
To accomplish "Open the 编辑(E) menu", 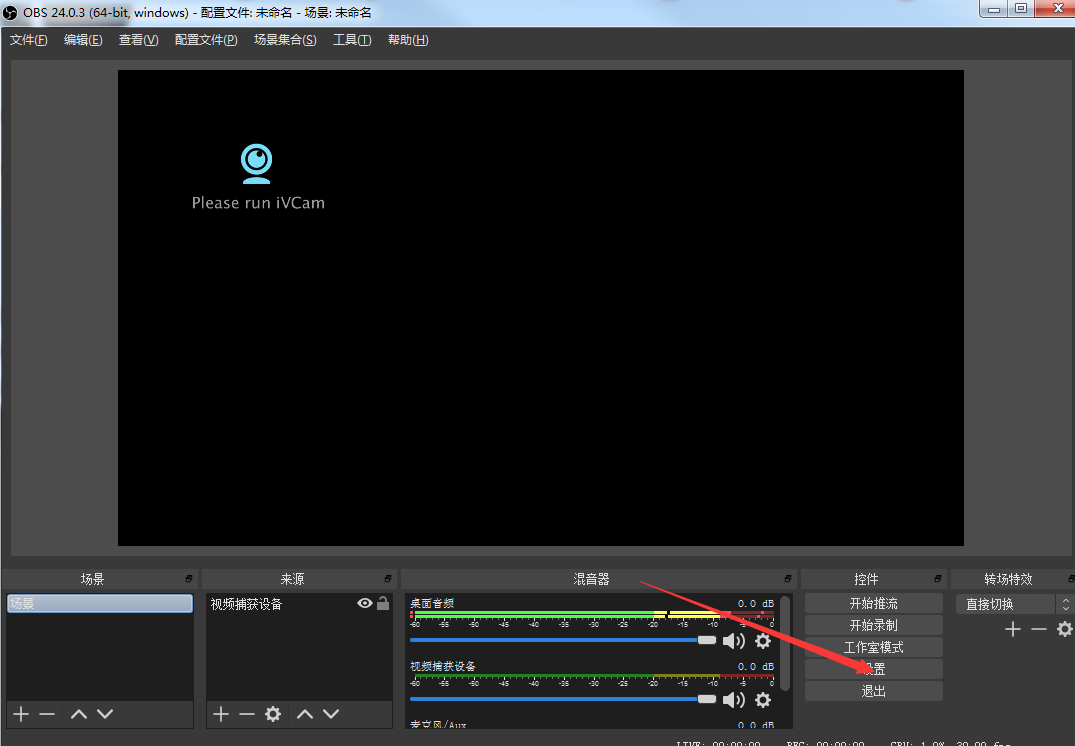I will coord(83,40).
